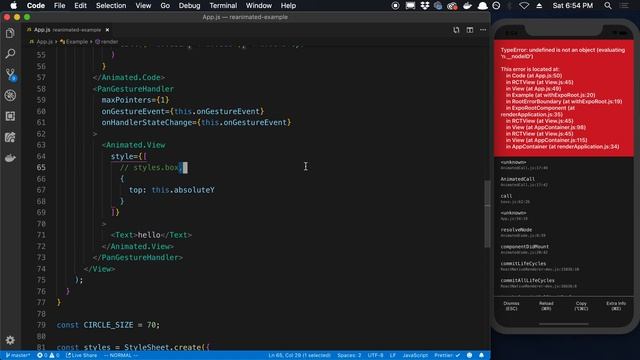The image size is (640, 360).
Task: Open the Search view in activity bar
Action: tap(10, 53)
